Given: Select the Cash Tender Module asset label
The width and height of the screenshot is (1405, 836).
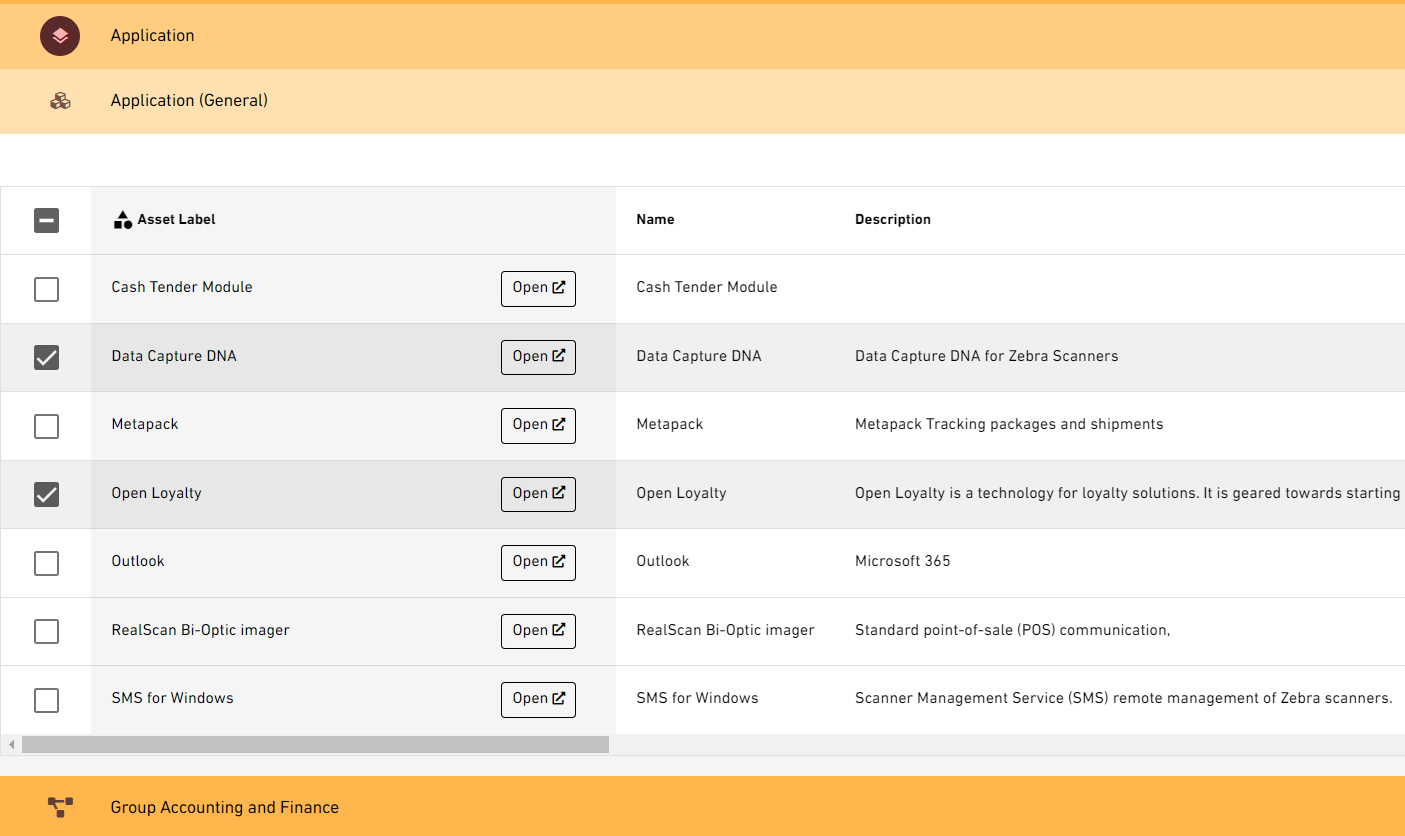Looking at the screenshot, I should click(x=182, y=287).
